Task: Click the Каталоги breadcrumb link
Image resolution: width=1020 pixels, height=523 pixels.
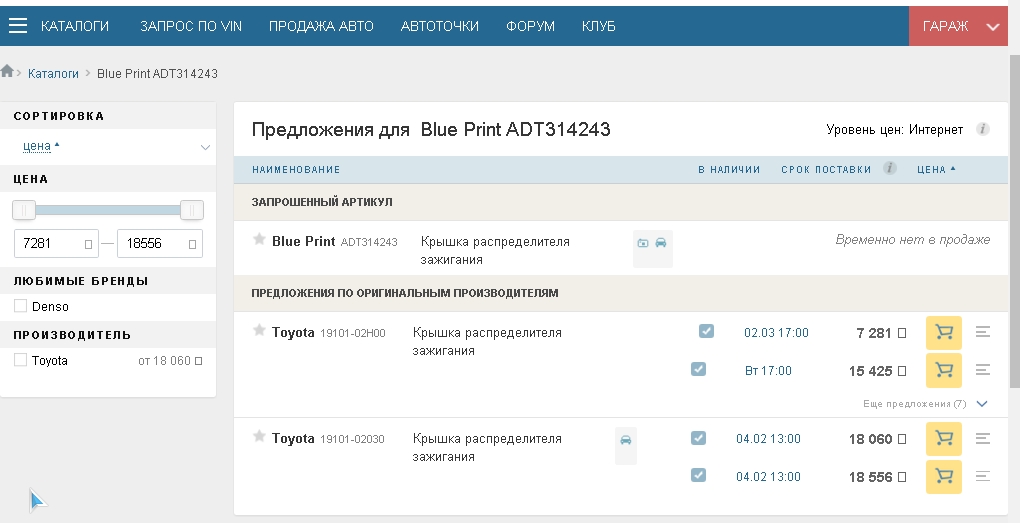Action: click(x=53, y=74)
